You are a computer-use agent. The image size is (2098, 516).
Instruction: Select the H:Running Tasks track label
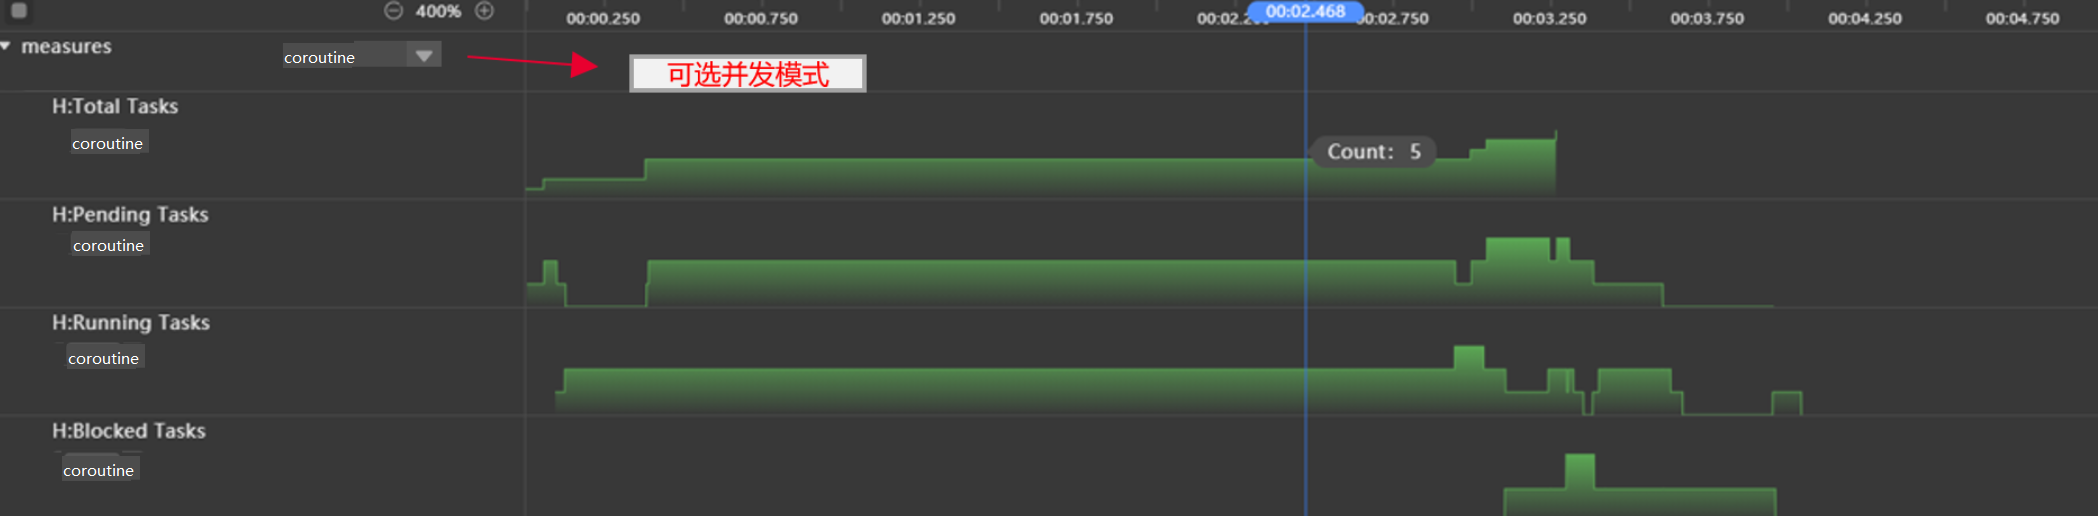click(131, 323)
